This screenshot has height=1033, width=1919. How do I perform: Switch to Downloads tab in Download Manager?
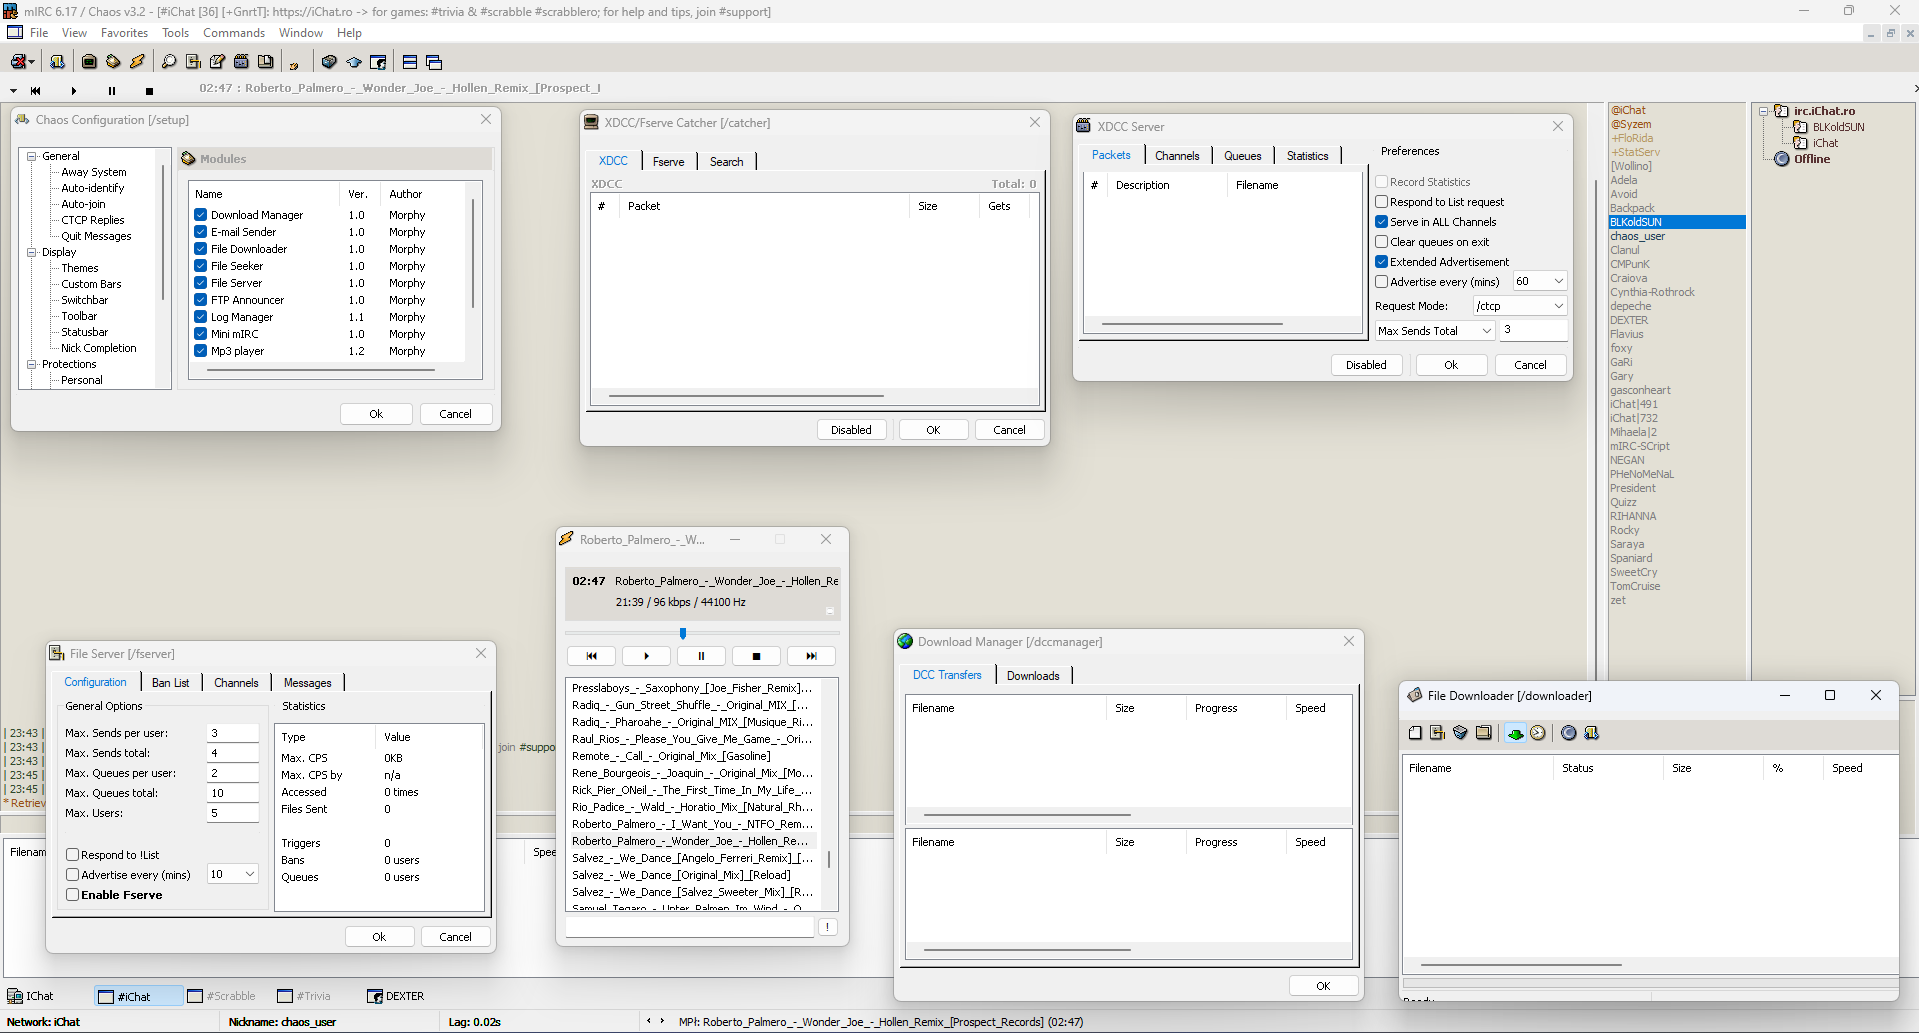[1032, 676]
